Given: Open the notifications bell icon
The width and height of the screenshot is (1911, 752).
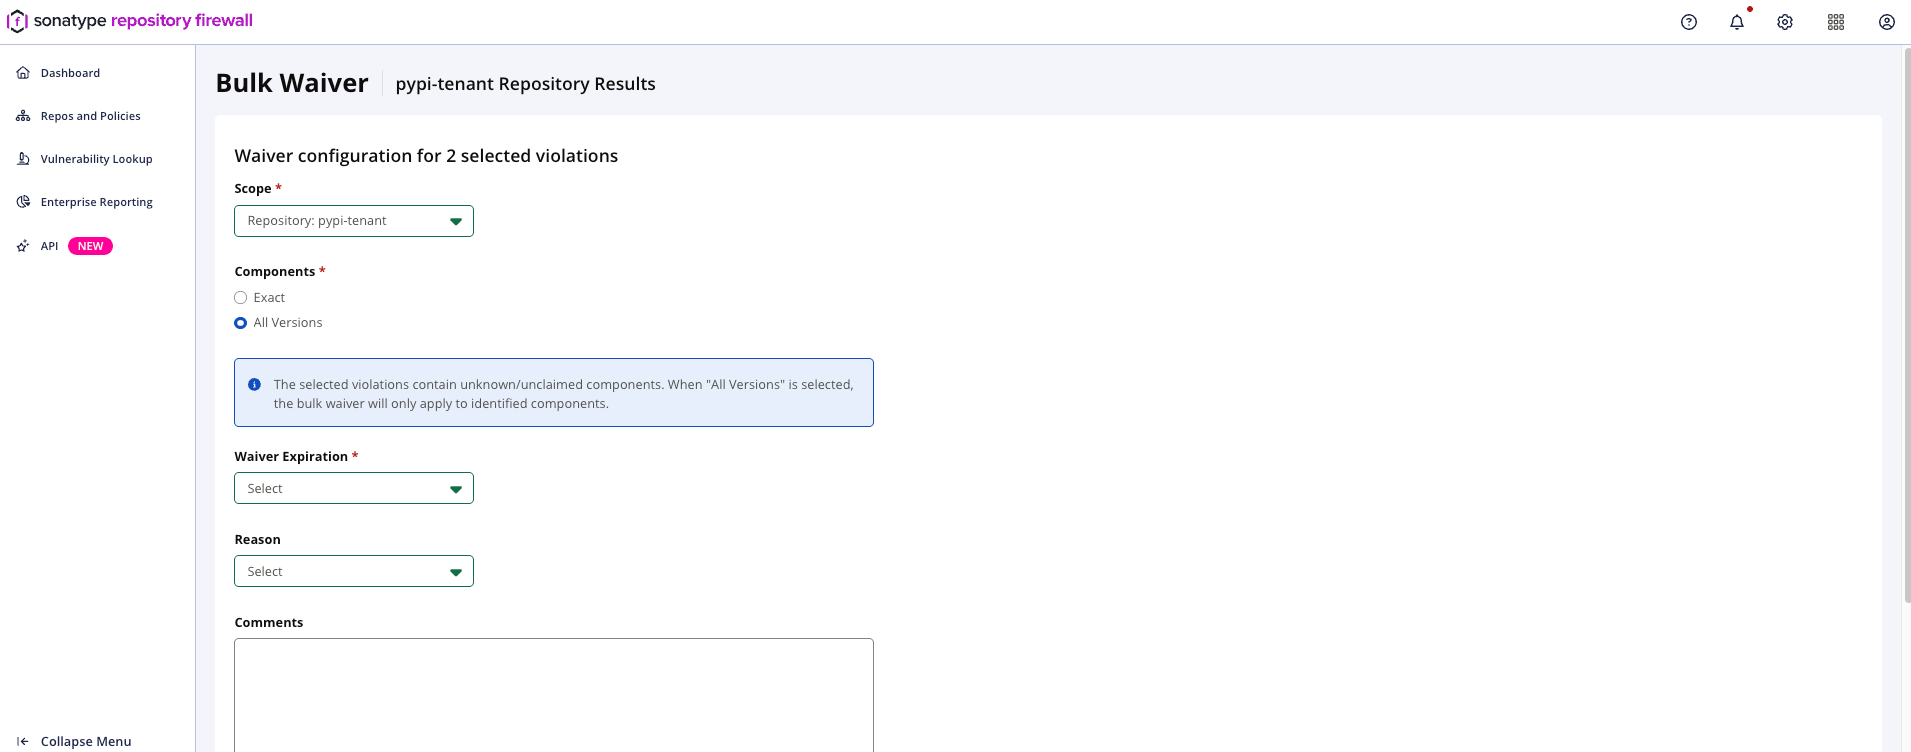Looking at the screenshot, I should click(x=1737, y=22).
